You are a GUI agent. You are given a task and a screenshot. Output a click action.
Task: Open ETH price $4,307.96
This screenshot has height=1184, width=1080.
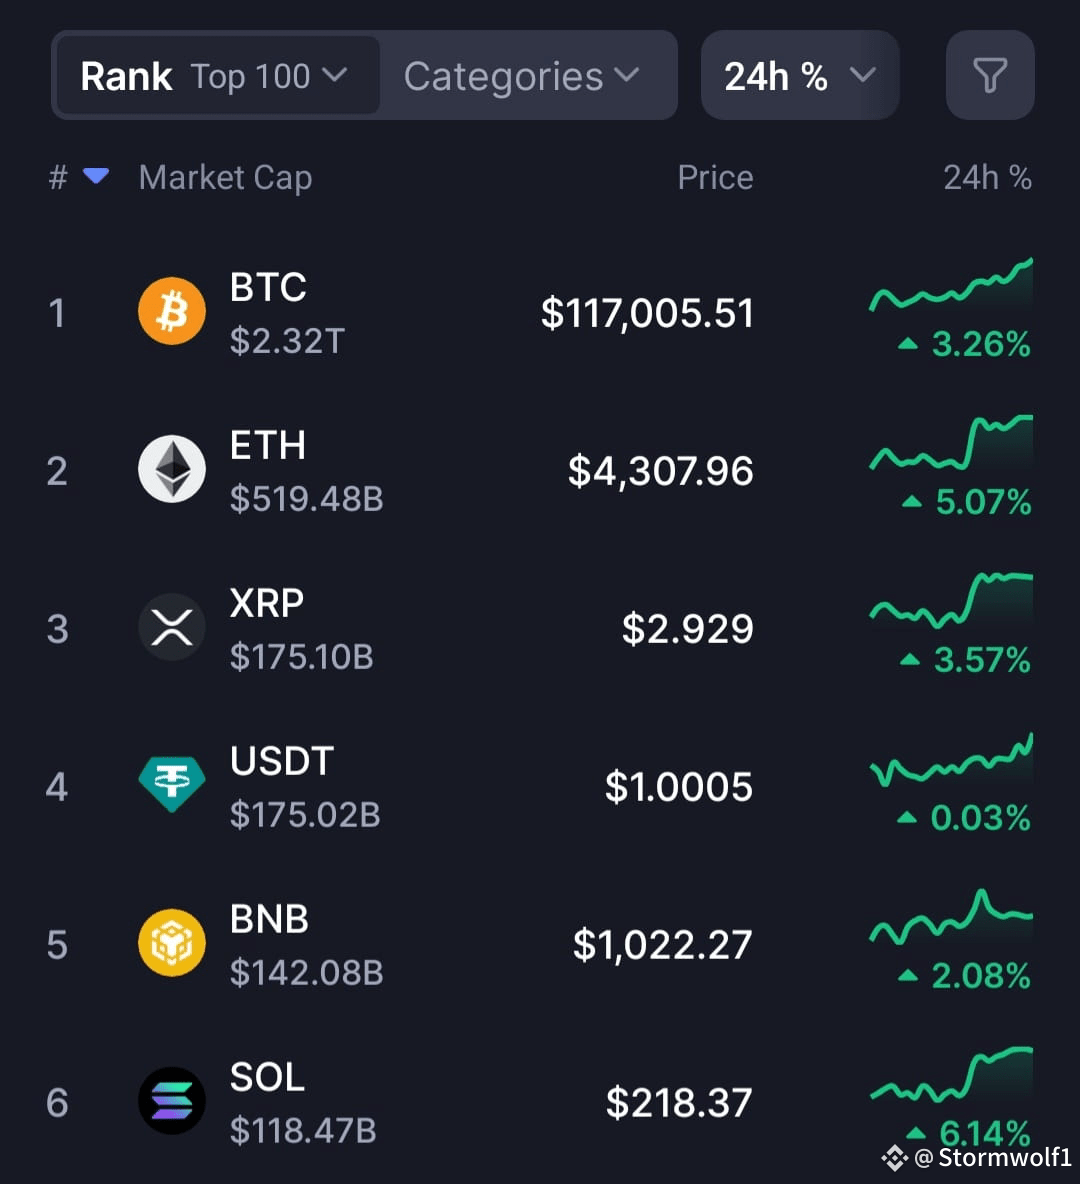pos(661,471)
